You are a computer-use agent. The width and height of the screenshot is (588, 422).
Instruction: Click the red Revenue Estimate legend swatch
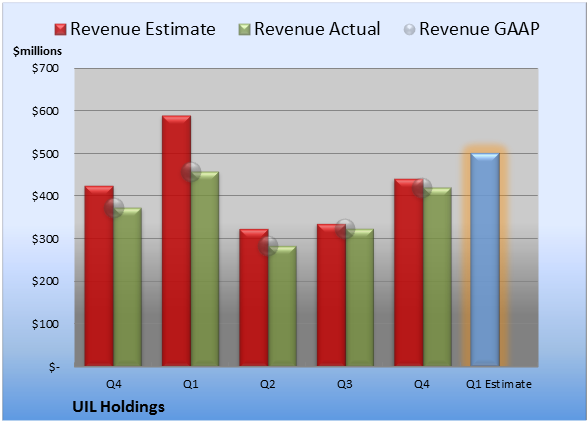point(60,29)
